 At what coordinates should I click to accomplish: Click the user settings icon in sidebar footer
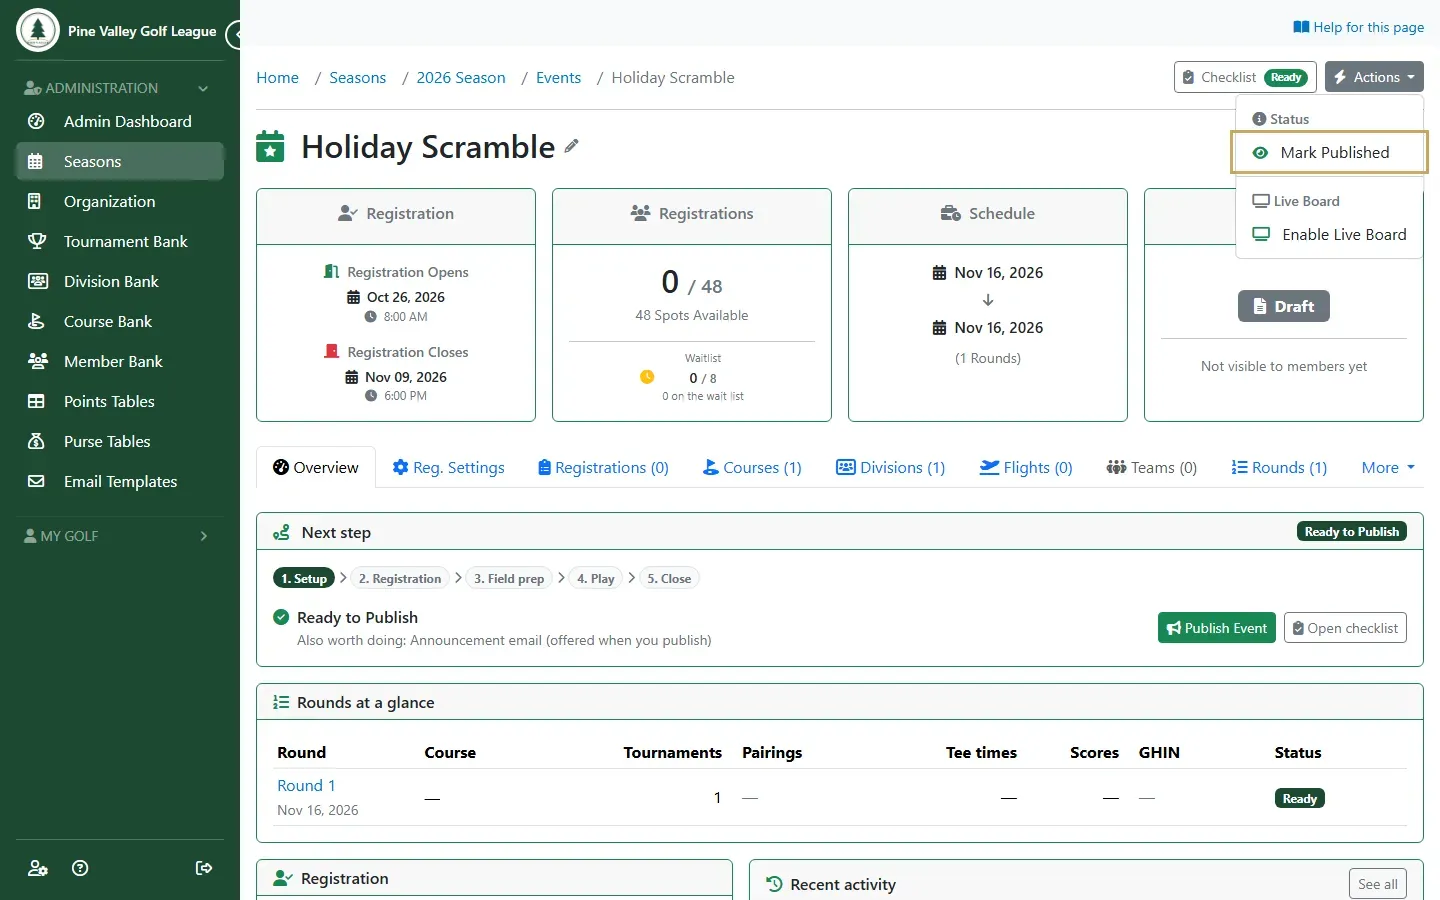38,868
